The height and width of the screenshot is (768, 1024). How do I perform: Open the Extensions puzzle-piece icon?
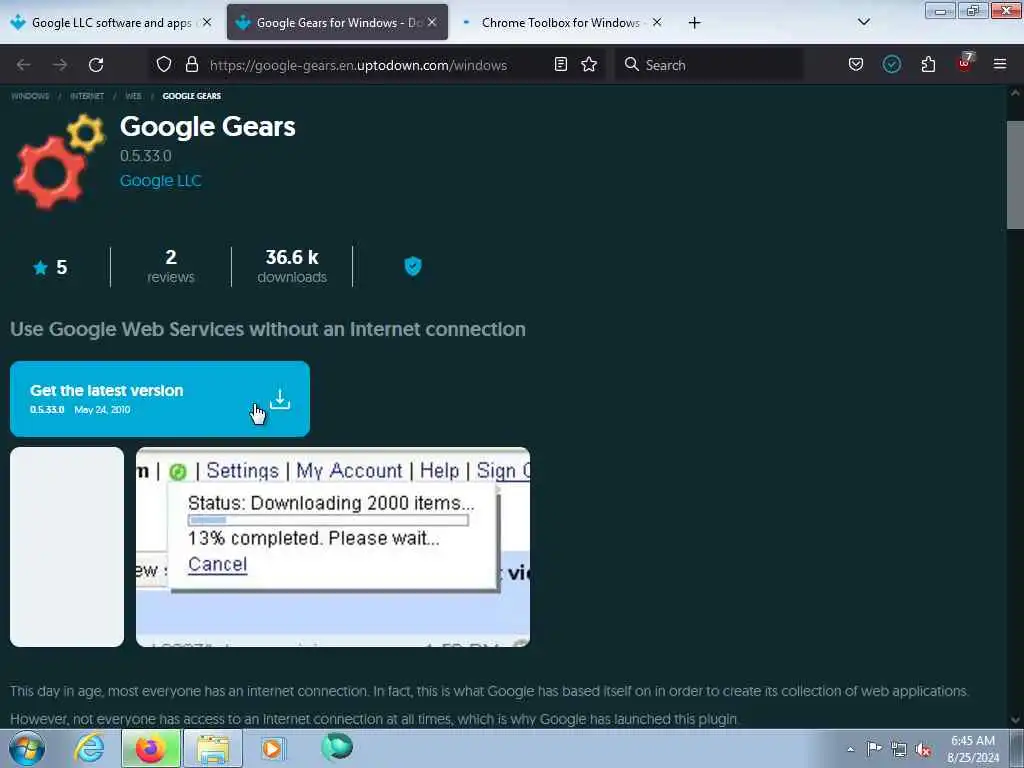click(928, 65)
